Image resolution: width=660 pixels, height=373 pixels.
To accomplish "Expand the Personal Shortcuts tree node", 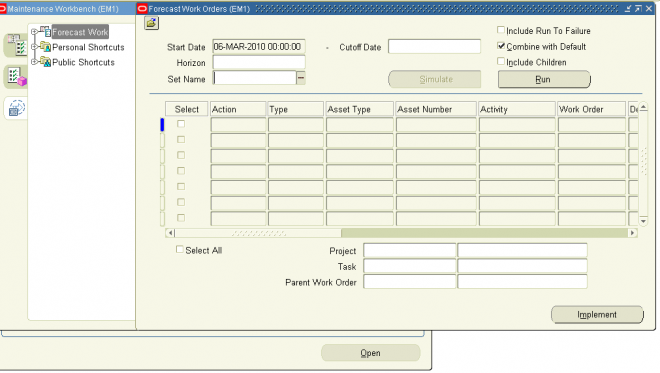I will coord(35,47).
